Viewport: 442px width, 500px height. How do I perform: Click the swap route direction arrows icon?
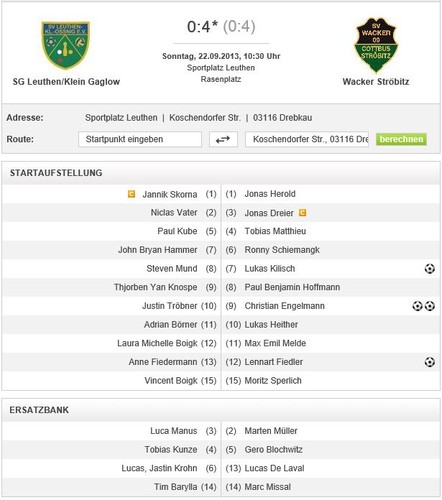(x=223, y=139)
